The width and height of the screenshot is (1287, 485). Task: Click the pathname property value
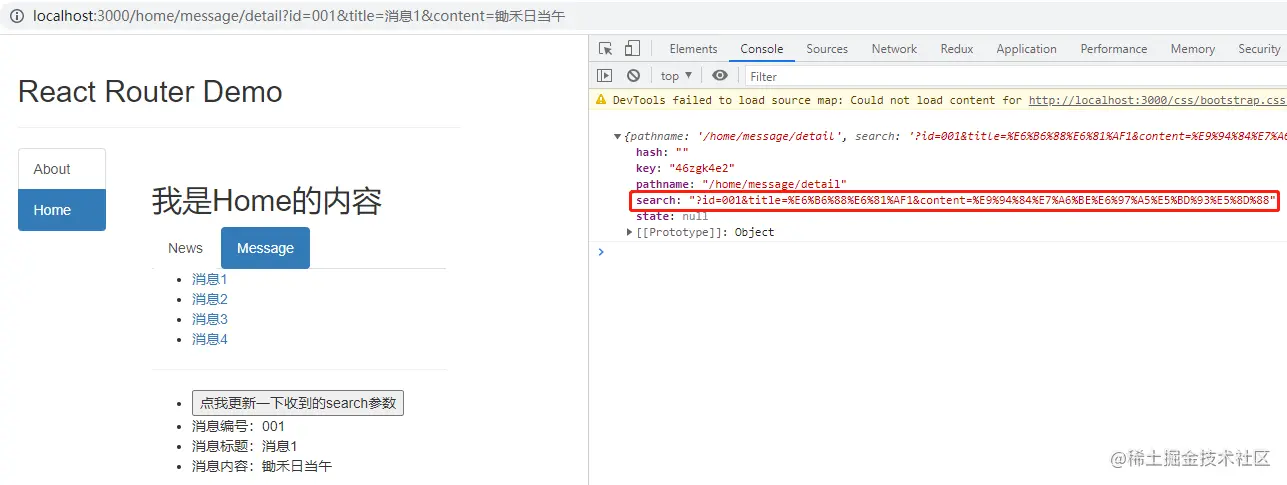774,184
